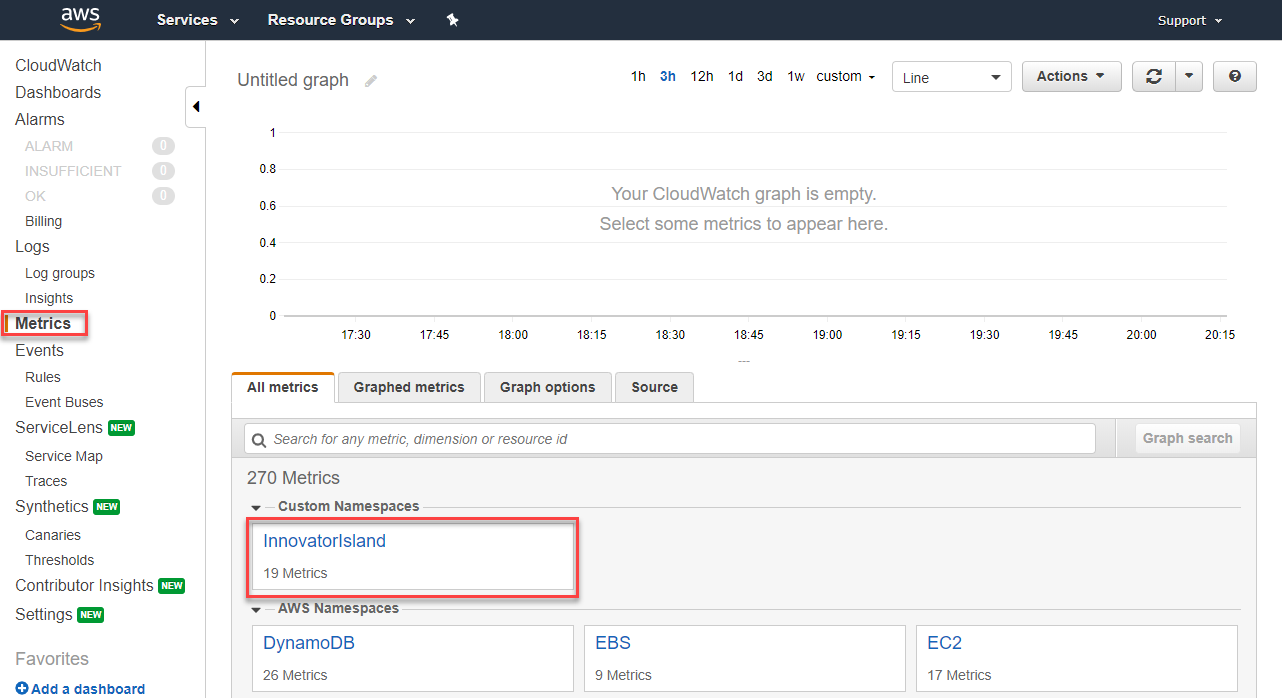Switch to the Graphed metrics tab
The width and height of the screenshot is (1282, 698).
[x=409, y=387]
